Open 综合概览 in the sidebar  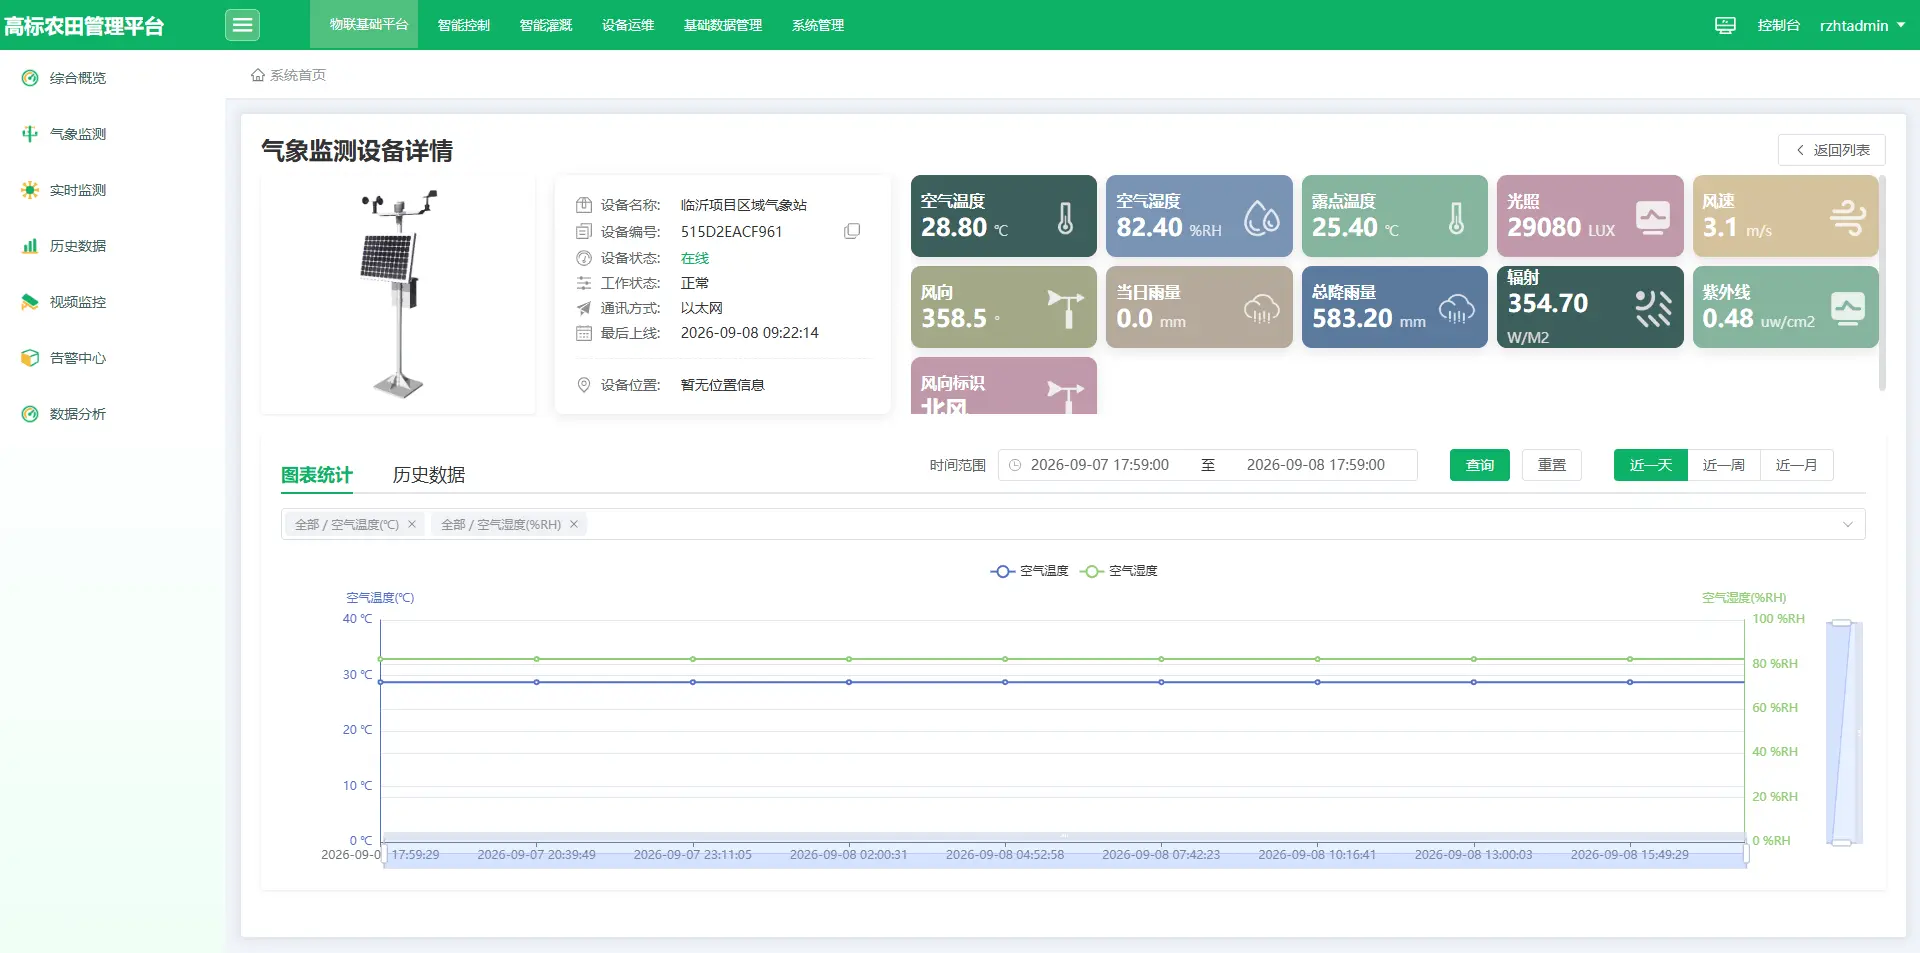(x=78, y=78)
